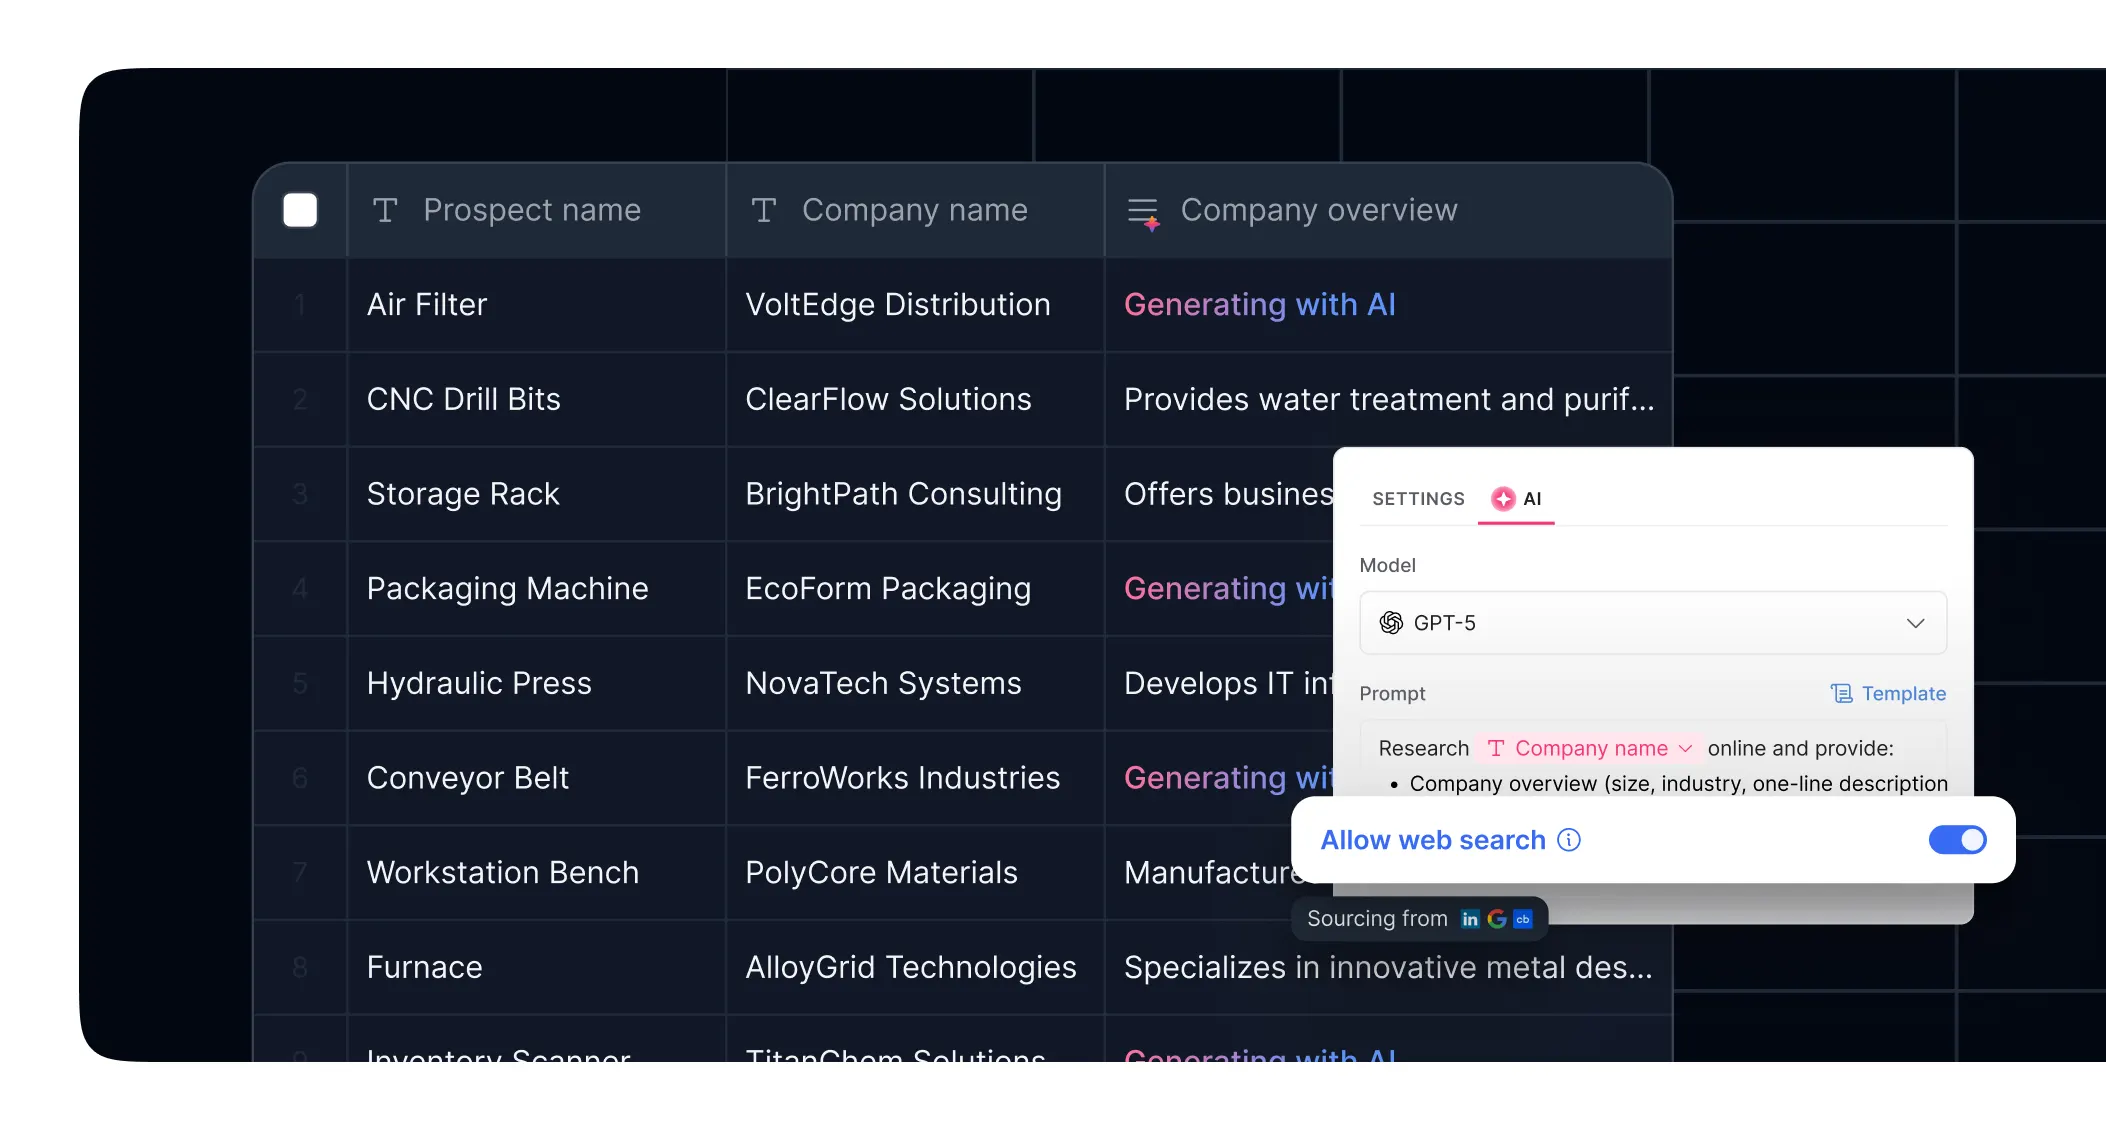Image resolution: width=2106 pixels, height=1128 pixels.
Task: Click the text type icon beside Prospect name
Action: coord(385,210)
